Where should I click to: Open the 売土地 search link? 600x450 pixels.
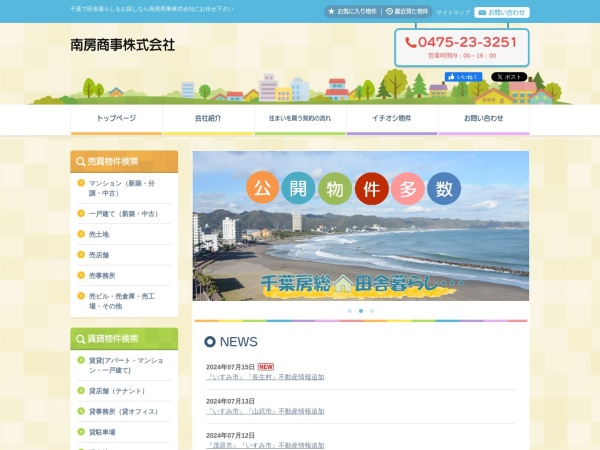coord(99,234)
